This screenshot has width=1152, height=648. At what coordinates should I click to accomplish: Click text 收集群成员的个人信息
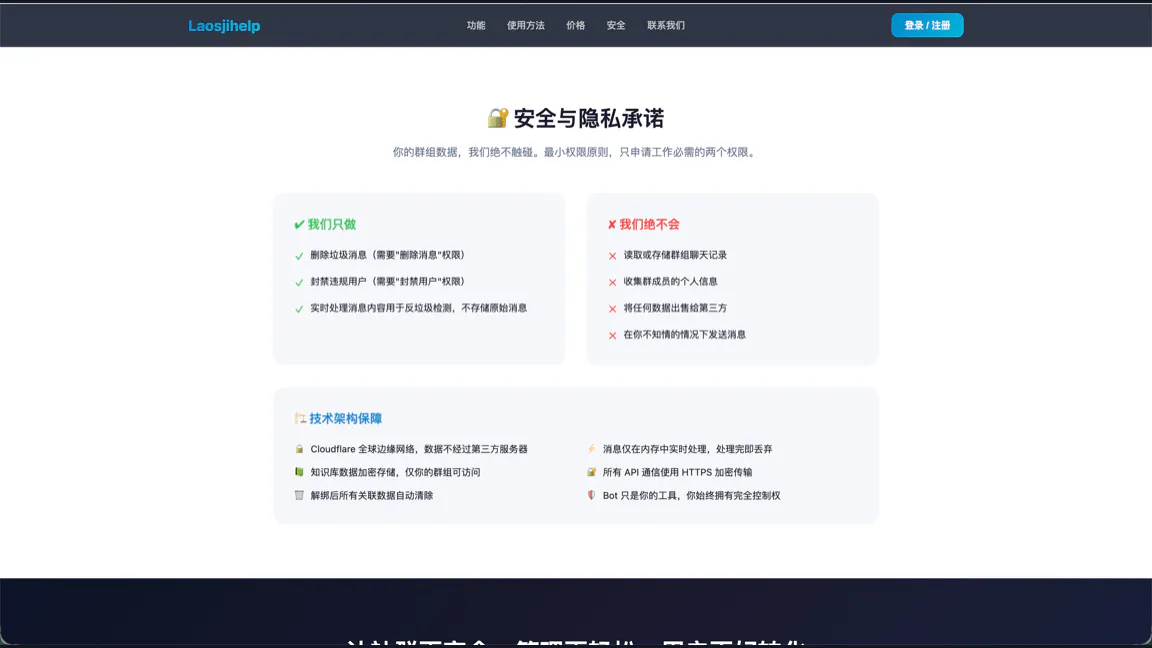pos(671,281)
